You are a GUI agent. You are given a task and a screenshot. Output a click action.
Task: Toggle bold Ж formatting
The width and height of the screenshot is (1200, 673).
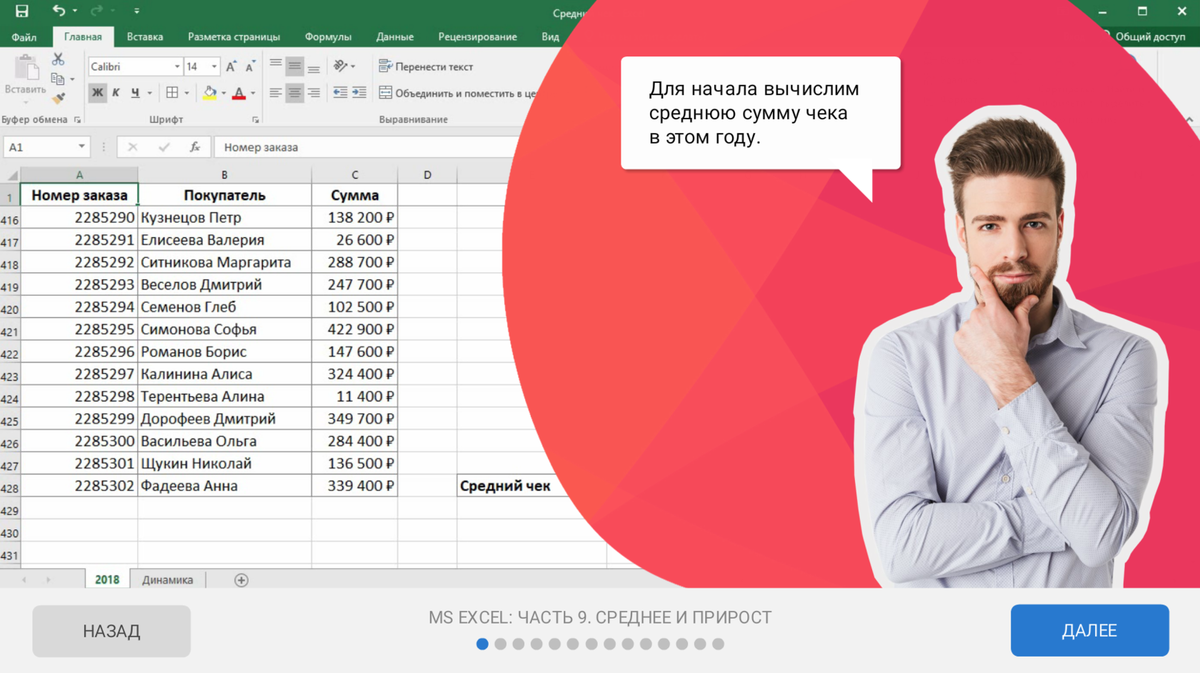coord(97,93)
